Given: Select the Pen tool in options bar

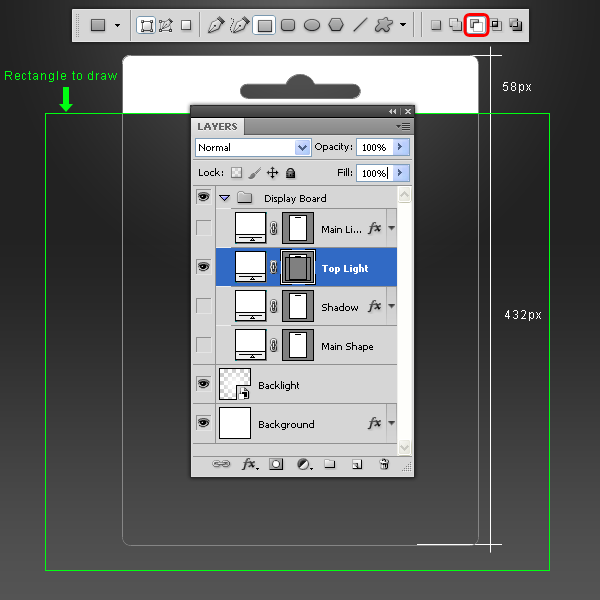Looking at the screenshot, I should 216,25.
